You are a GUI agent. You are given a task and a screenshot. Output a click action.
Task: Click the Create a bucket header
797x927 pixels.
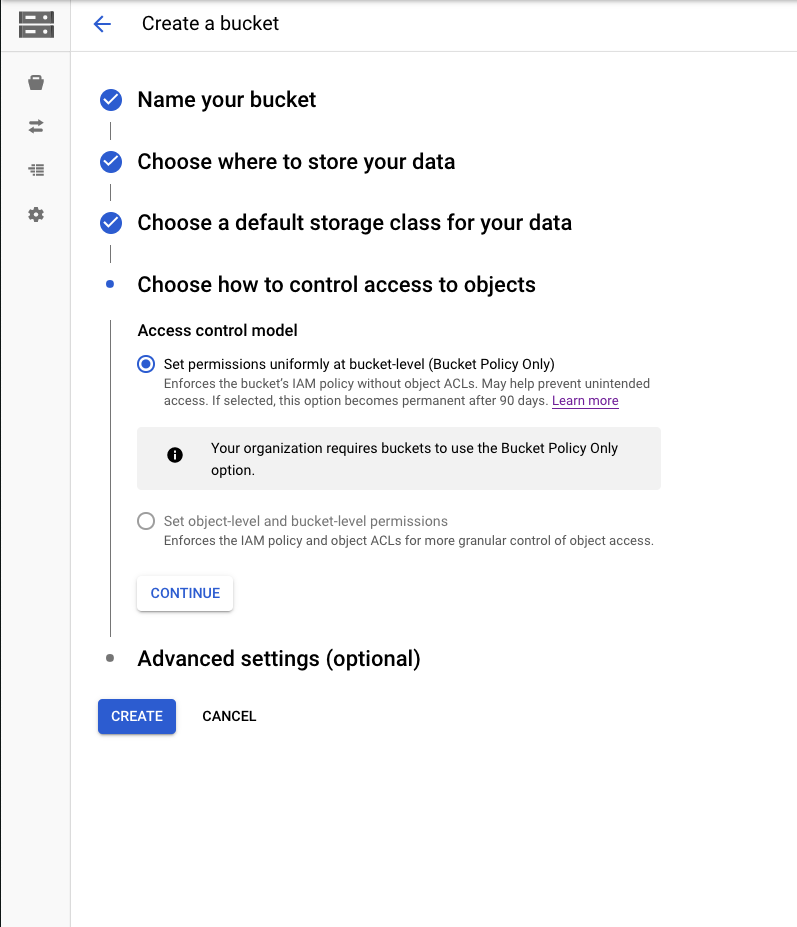click(210, 23)
